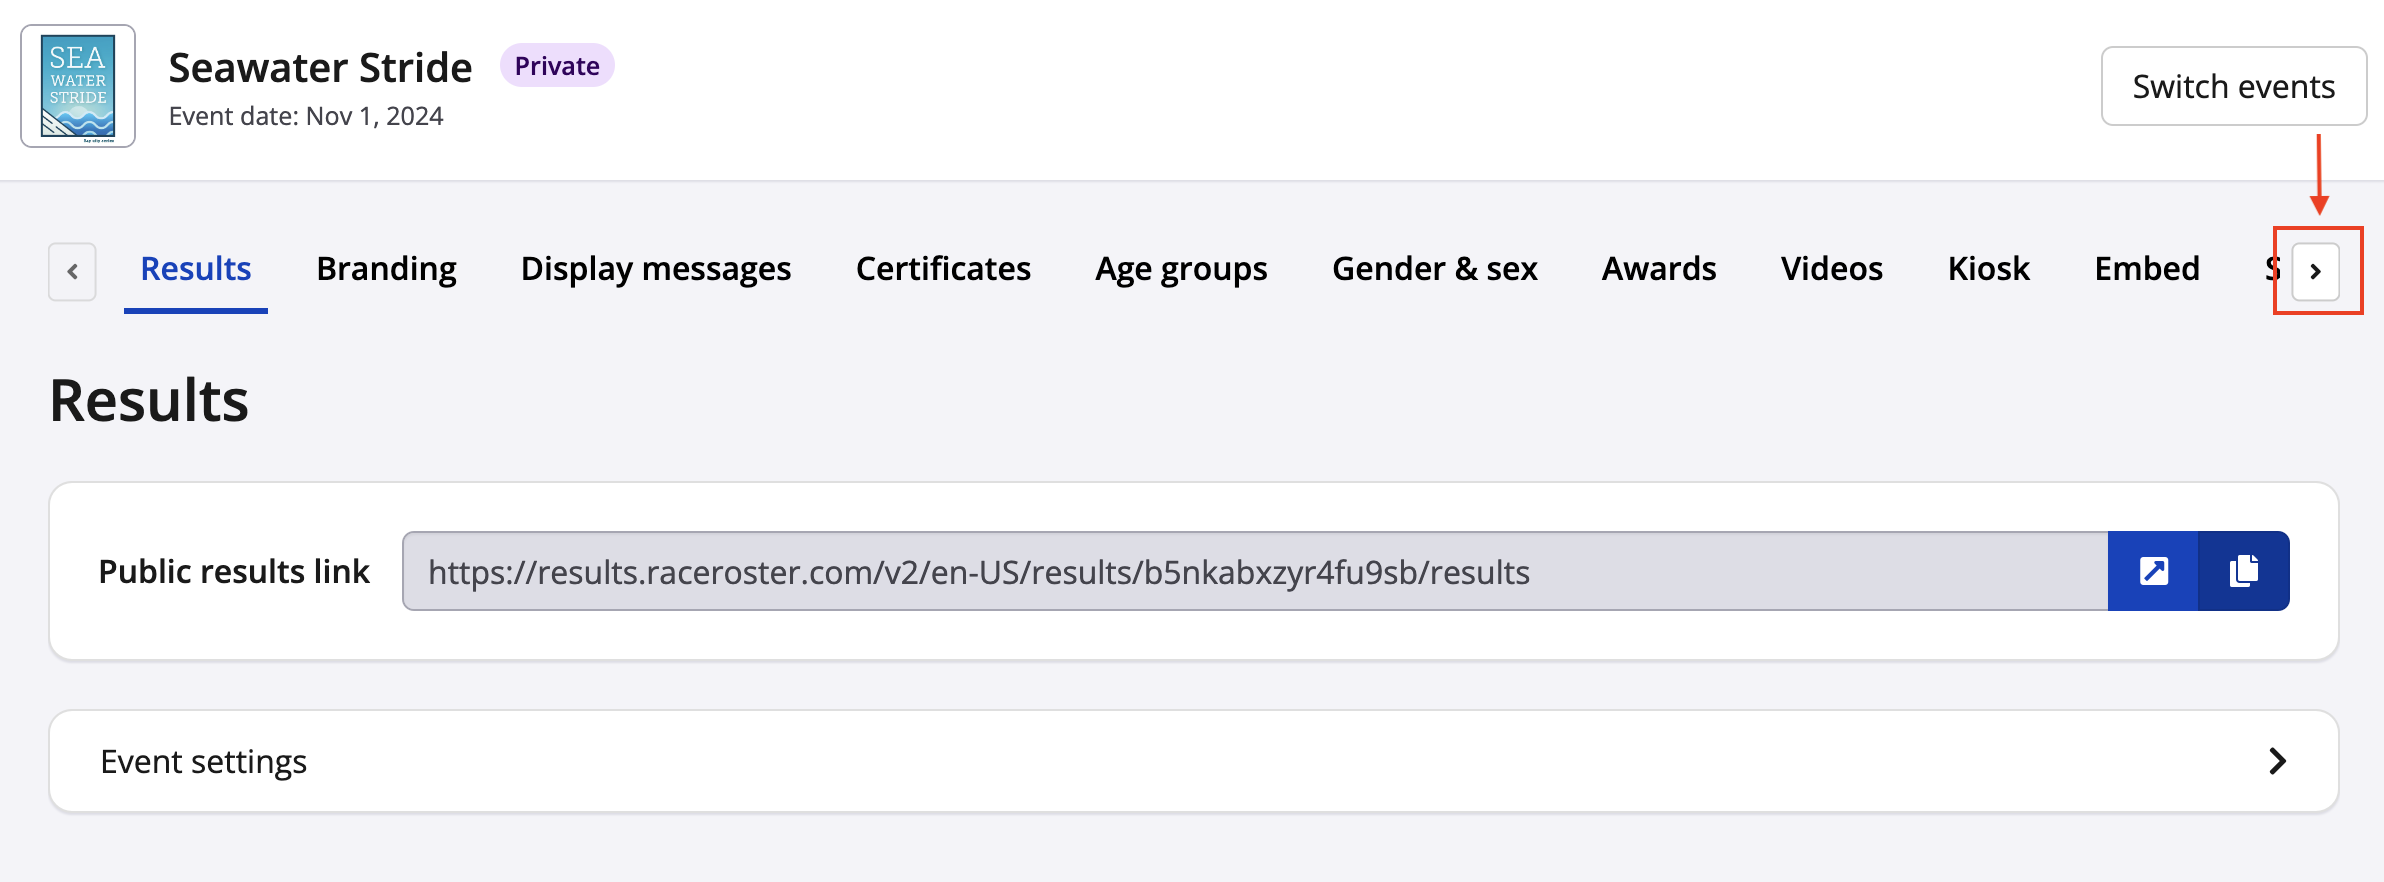
Task: Expand the Event settings section
Action: click(1193, 761)
